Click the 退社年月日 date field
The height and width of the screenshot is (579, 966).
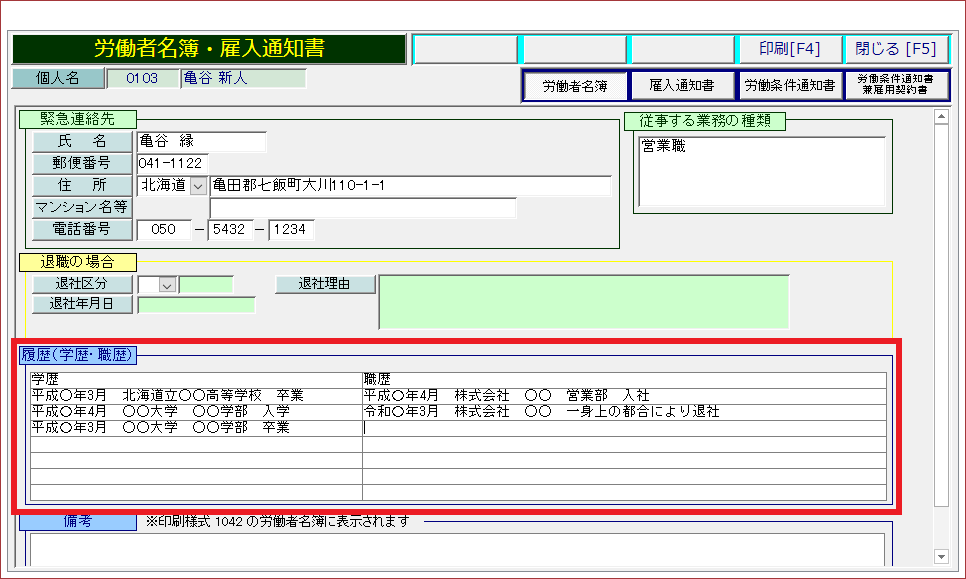pos(196,305)
